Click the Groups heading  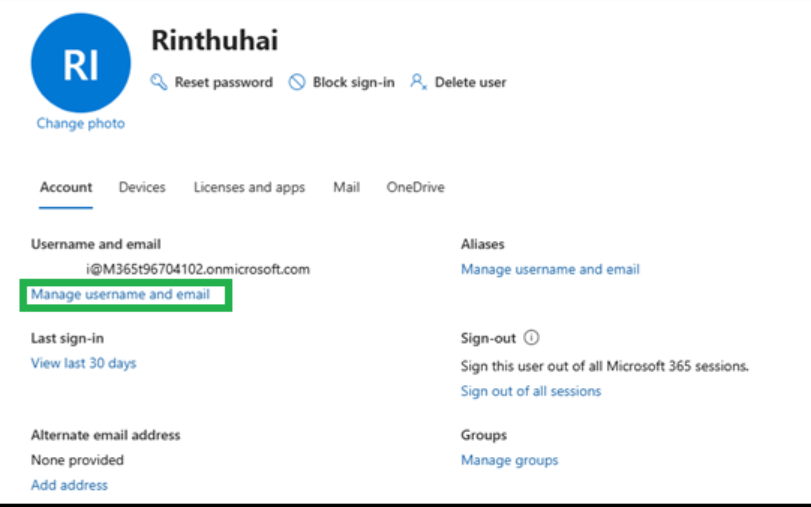(484, 435)
